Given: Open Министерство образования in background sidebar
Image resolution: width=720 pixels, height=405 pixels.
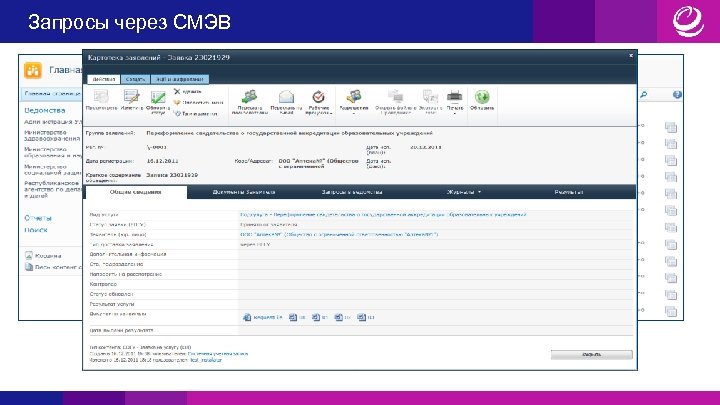Looking at the screenshot, I should click(x=53, y=152).
